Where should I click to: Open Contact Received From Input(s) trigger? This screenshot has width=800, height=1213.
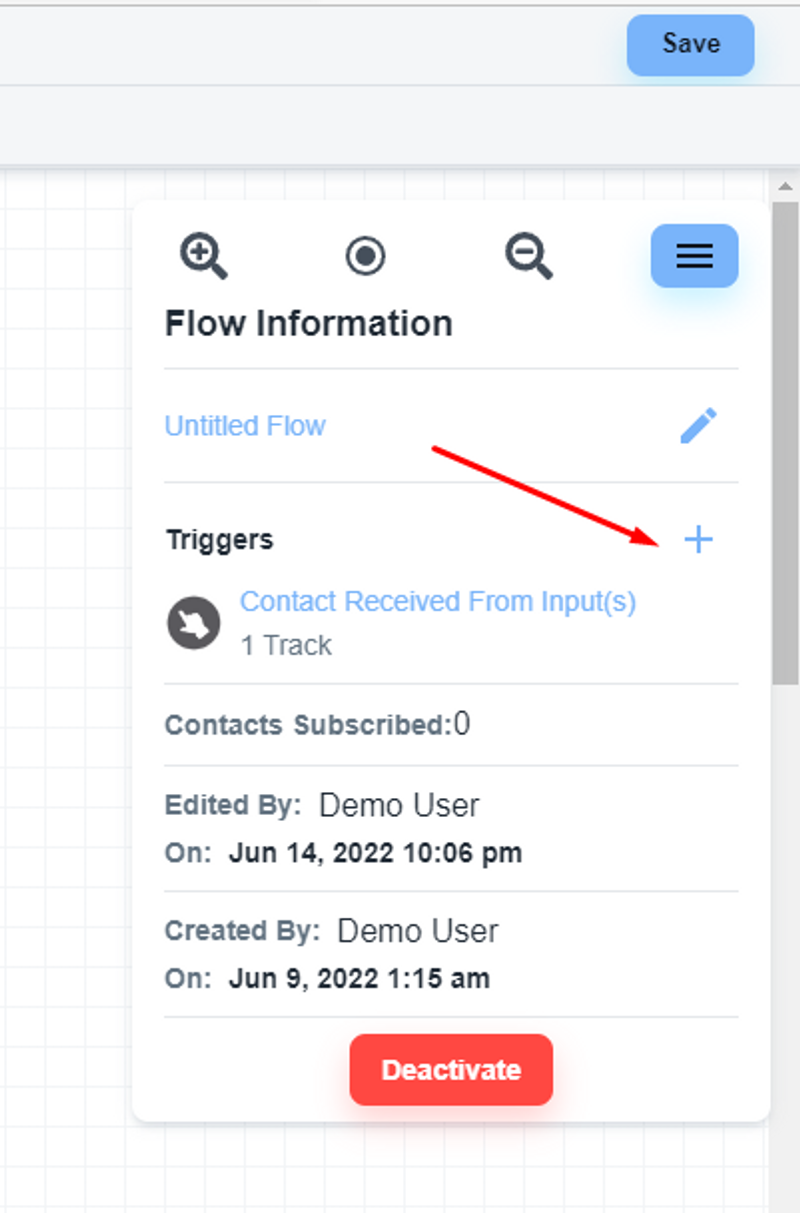point(438,602)
